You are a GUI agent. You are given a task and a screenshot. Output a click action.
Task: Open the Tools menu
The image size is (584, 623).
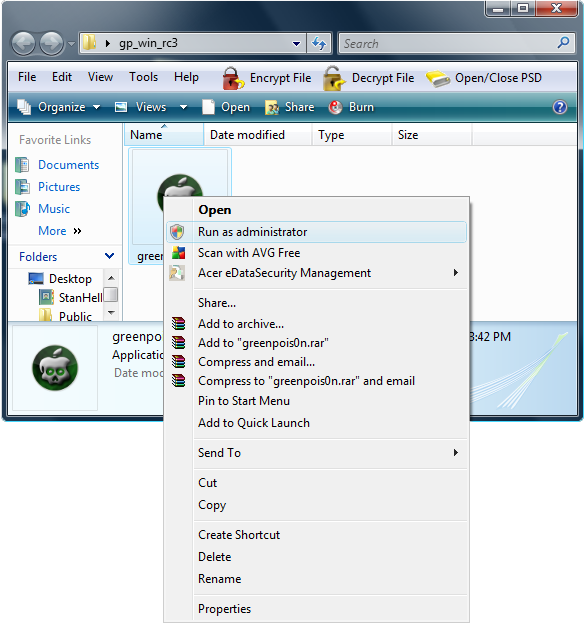pyautogui.click(x=143, y=77)
